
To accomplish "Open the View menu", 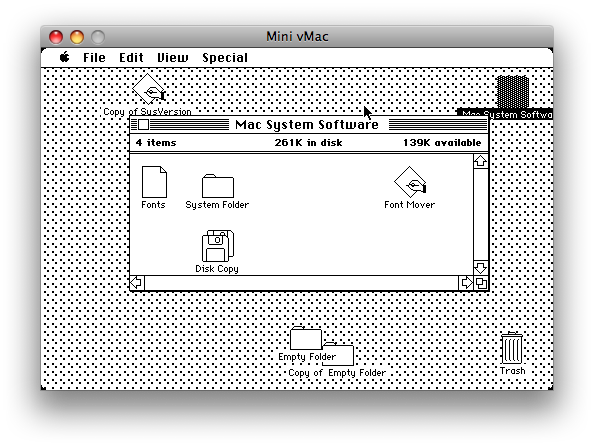I will (x=173, y=58).
